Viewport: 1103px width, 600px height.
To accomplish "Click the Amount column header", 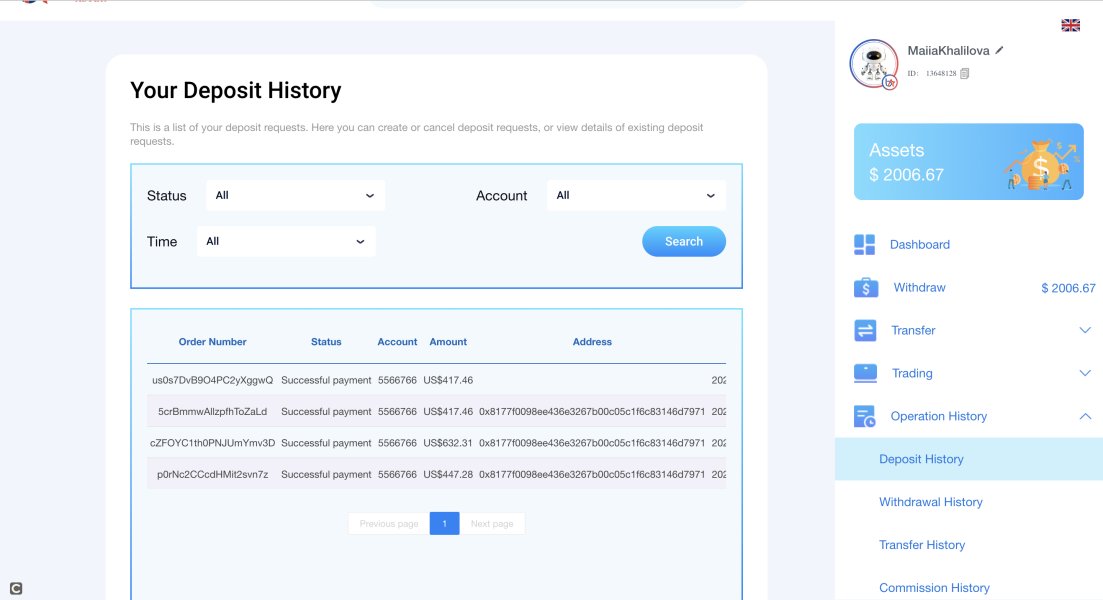I will [x=448, y=342].
